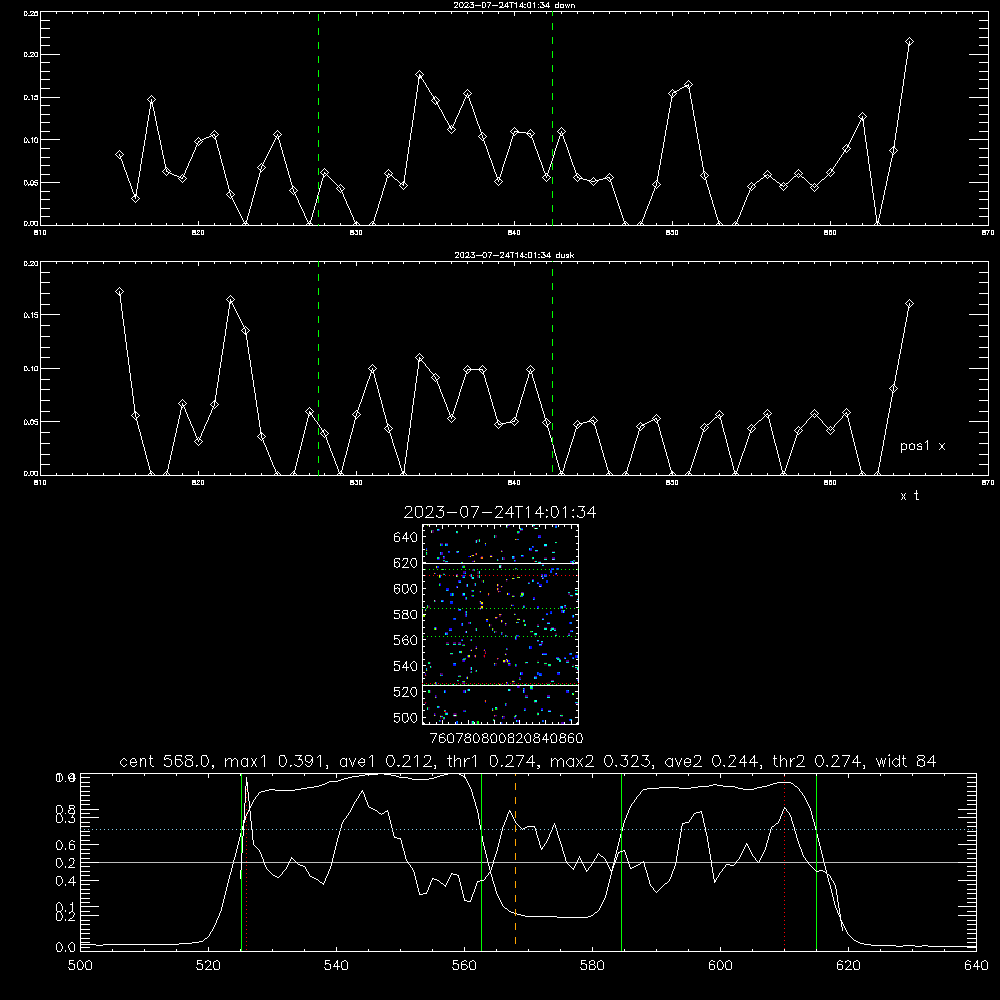Click the green vertical line near 563 in profile plot
This screenshot has width=1000, height=1000.
tap(482, 862)
